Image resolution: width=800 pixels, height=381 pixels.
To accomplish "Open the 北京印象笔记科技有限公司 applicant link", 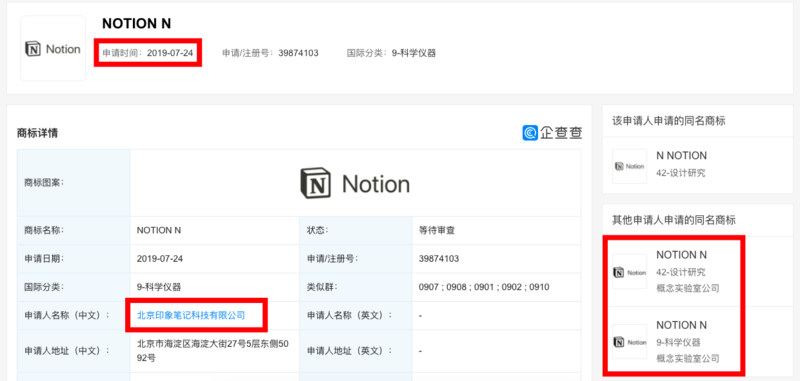I will click(191, 315).
